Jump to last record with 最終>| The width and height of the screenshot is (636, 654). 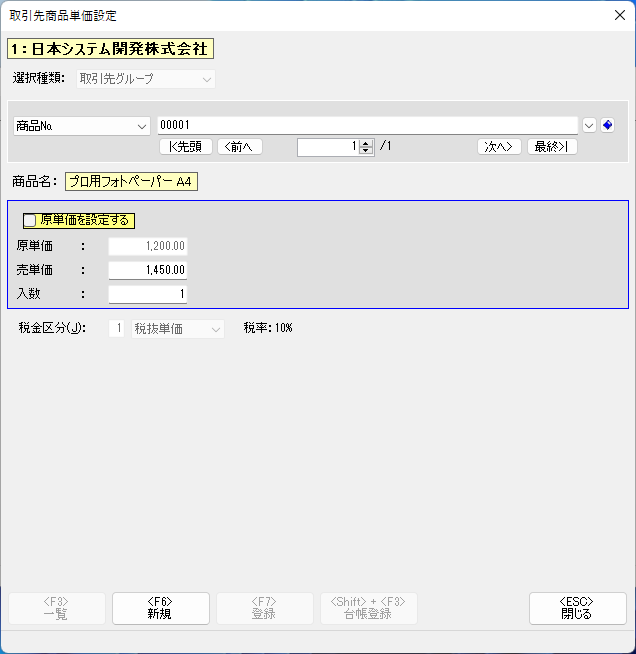pyautogui.click(x=552, y=146)
